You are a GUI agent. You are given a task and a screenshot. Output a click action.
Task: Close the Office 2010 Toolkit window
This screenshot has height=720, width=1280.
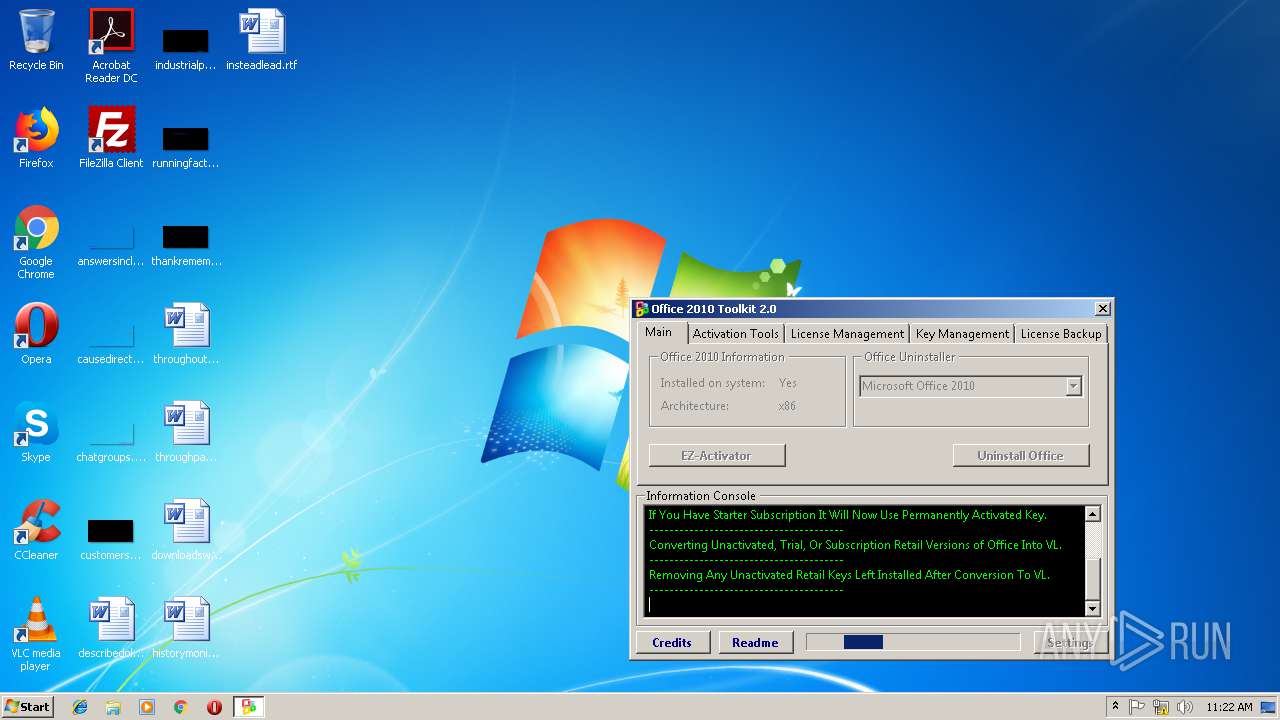click(x=1102, y=309)
